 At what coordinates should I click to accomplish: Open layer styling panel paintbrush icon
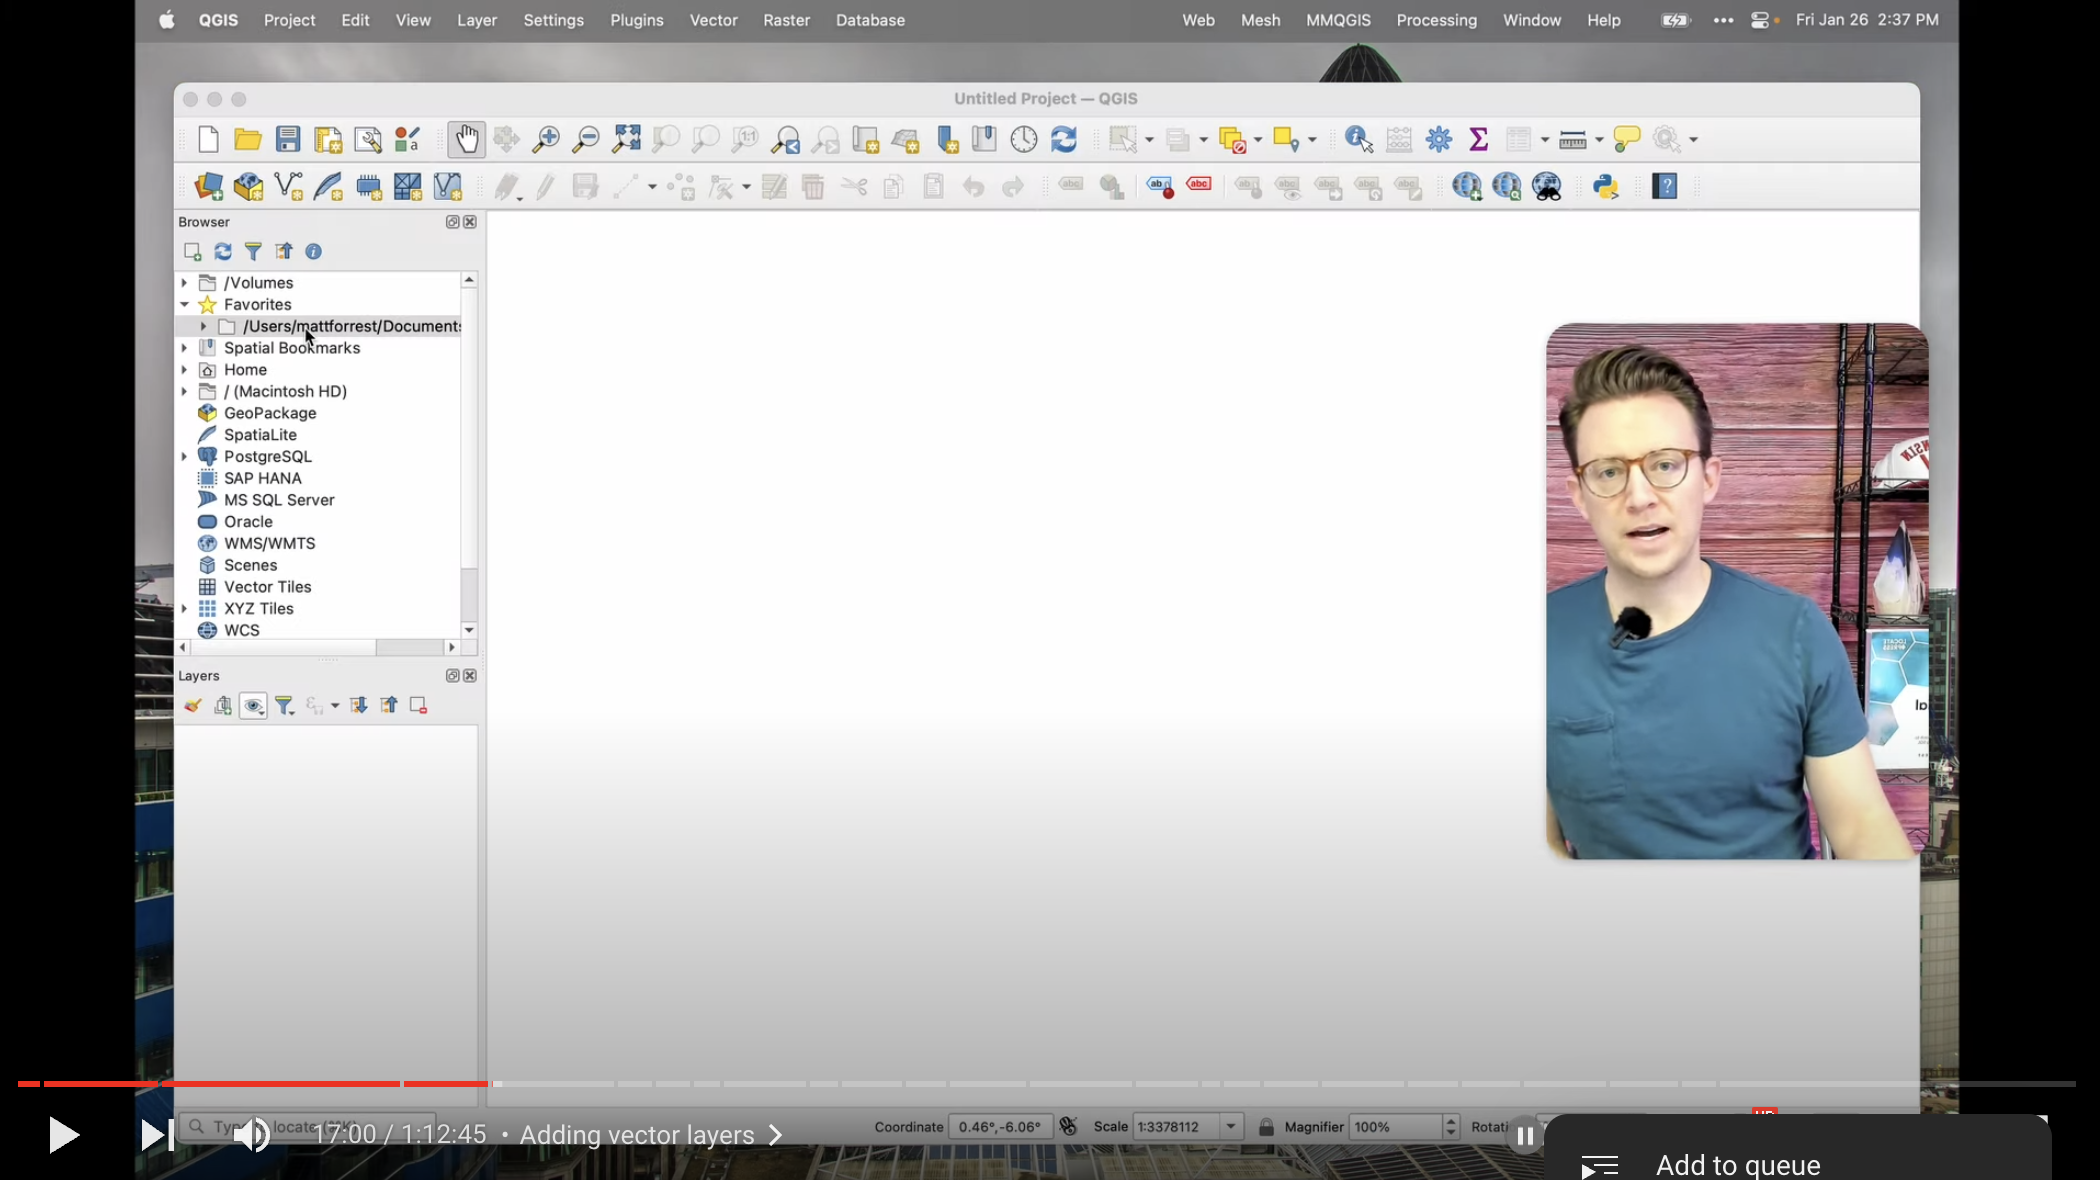pos(193,706)
